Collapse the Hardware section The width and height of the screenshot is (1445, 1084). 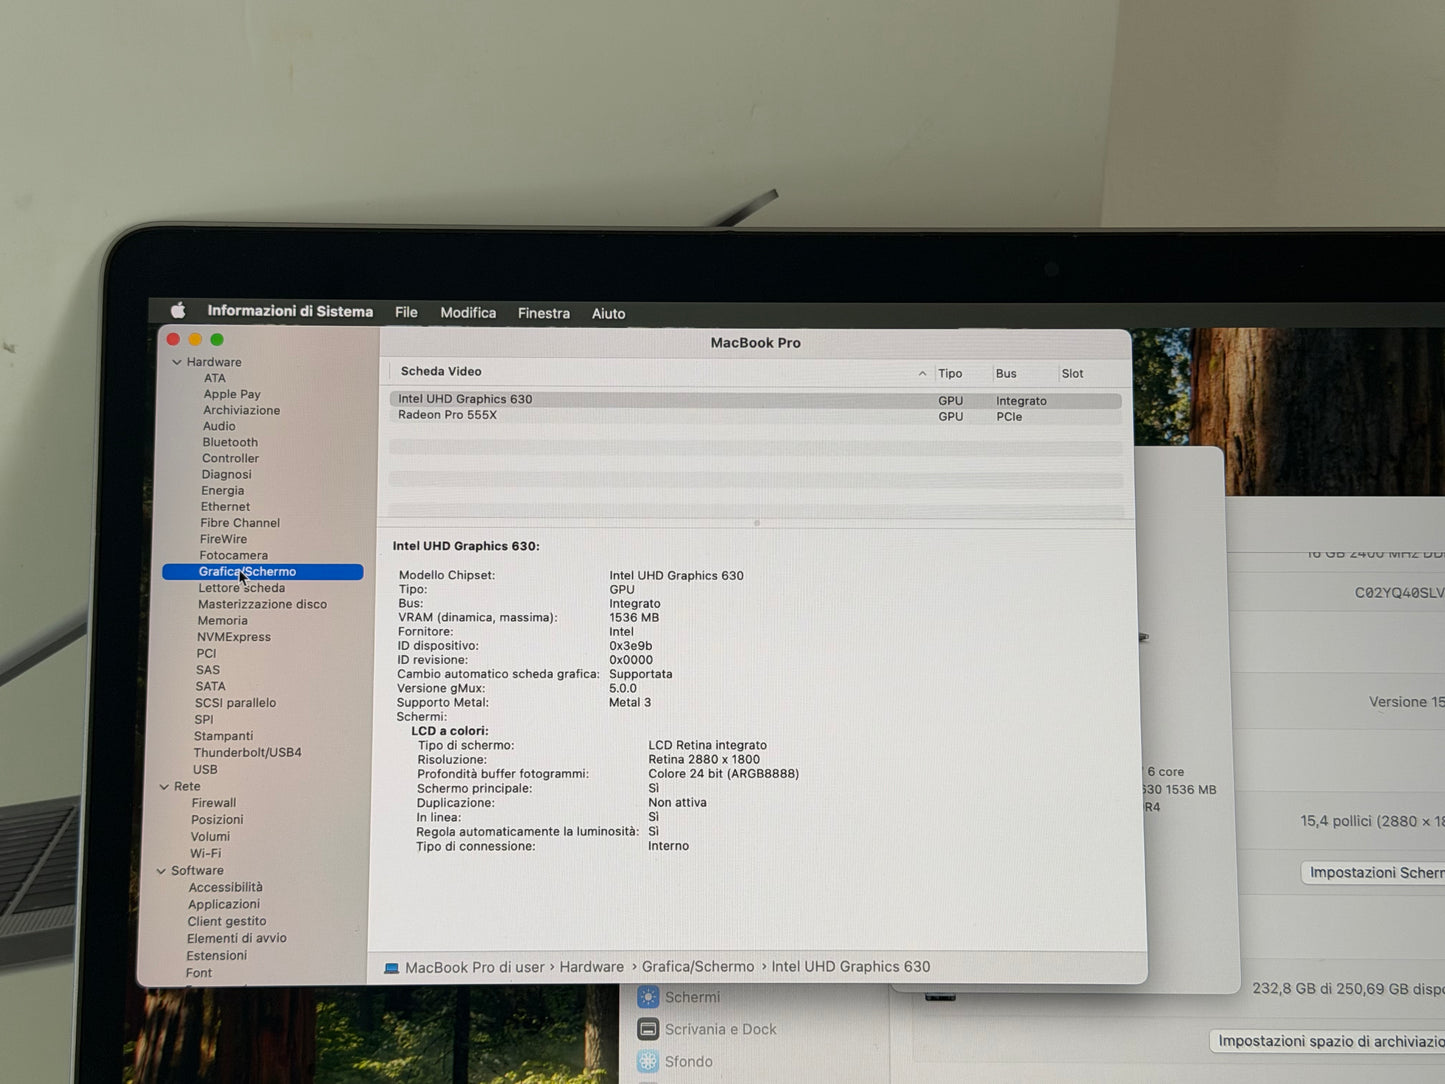(x=177, y=362)
